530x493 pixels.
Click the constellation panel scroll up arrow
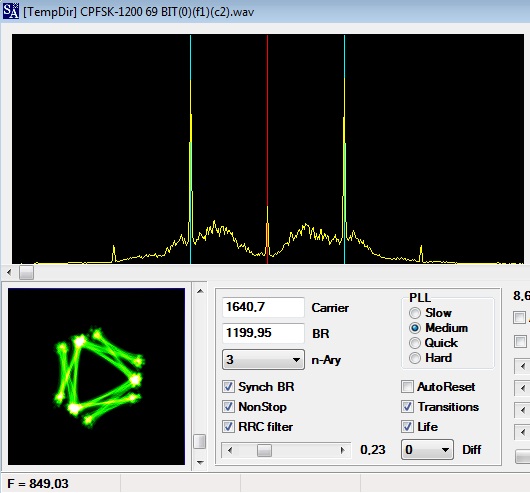(200, 291)
